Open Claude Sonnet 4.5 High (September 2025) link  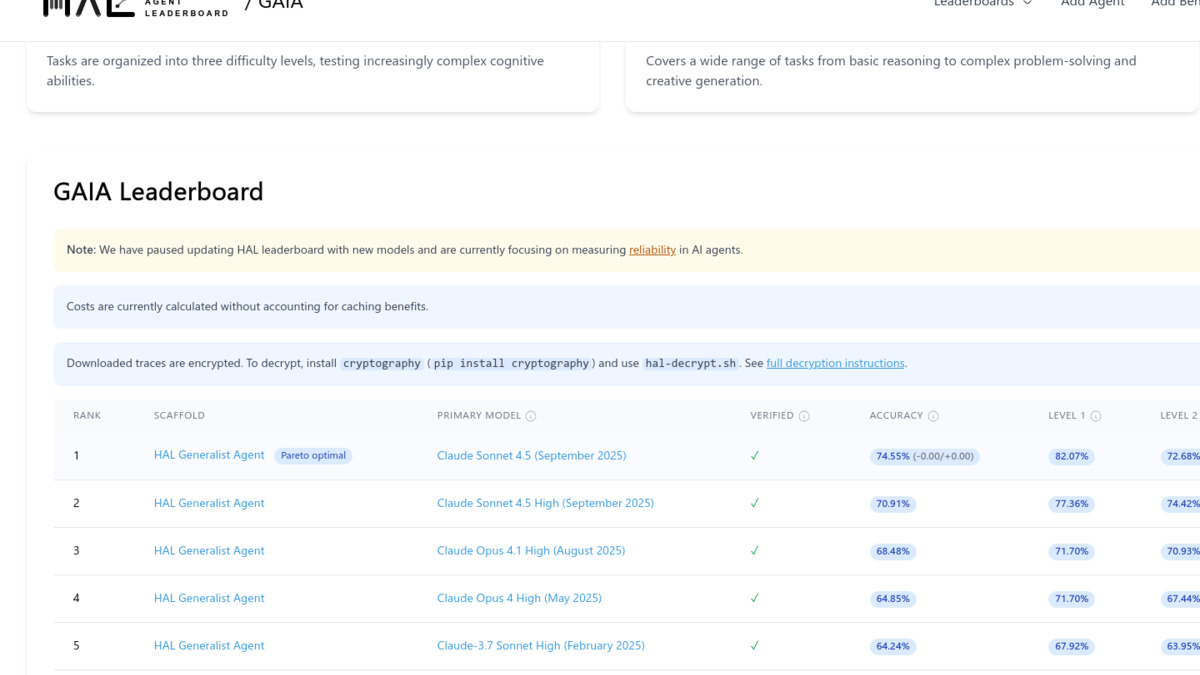click(x=545, y=503)
